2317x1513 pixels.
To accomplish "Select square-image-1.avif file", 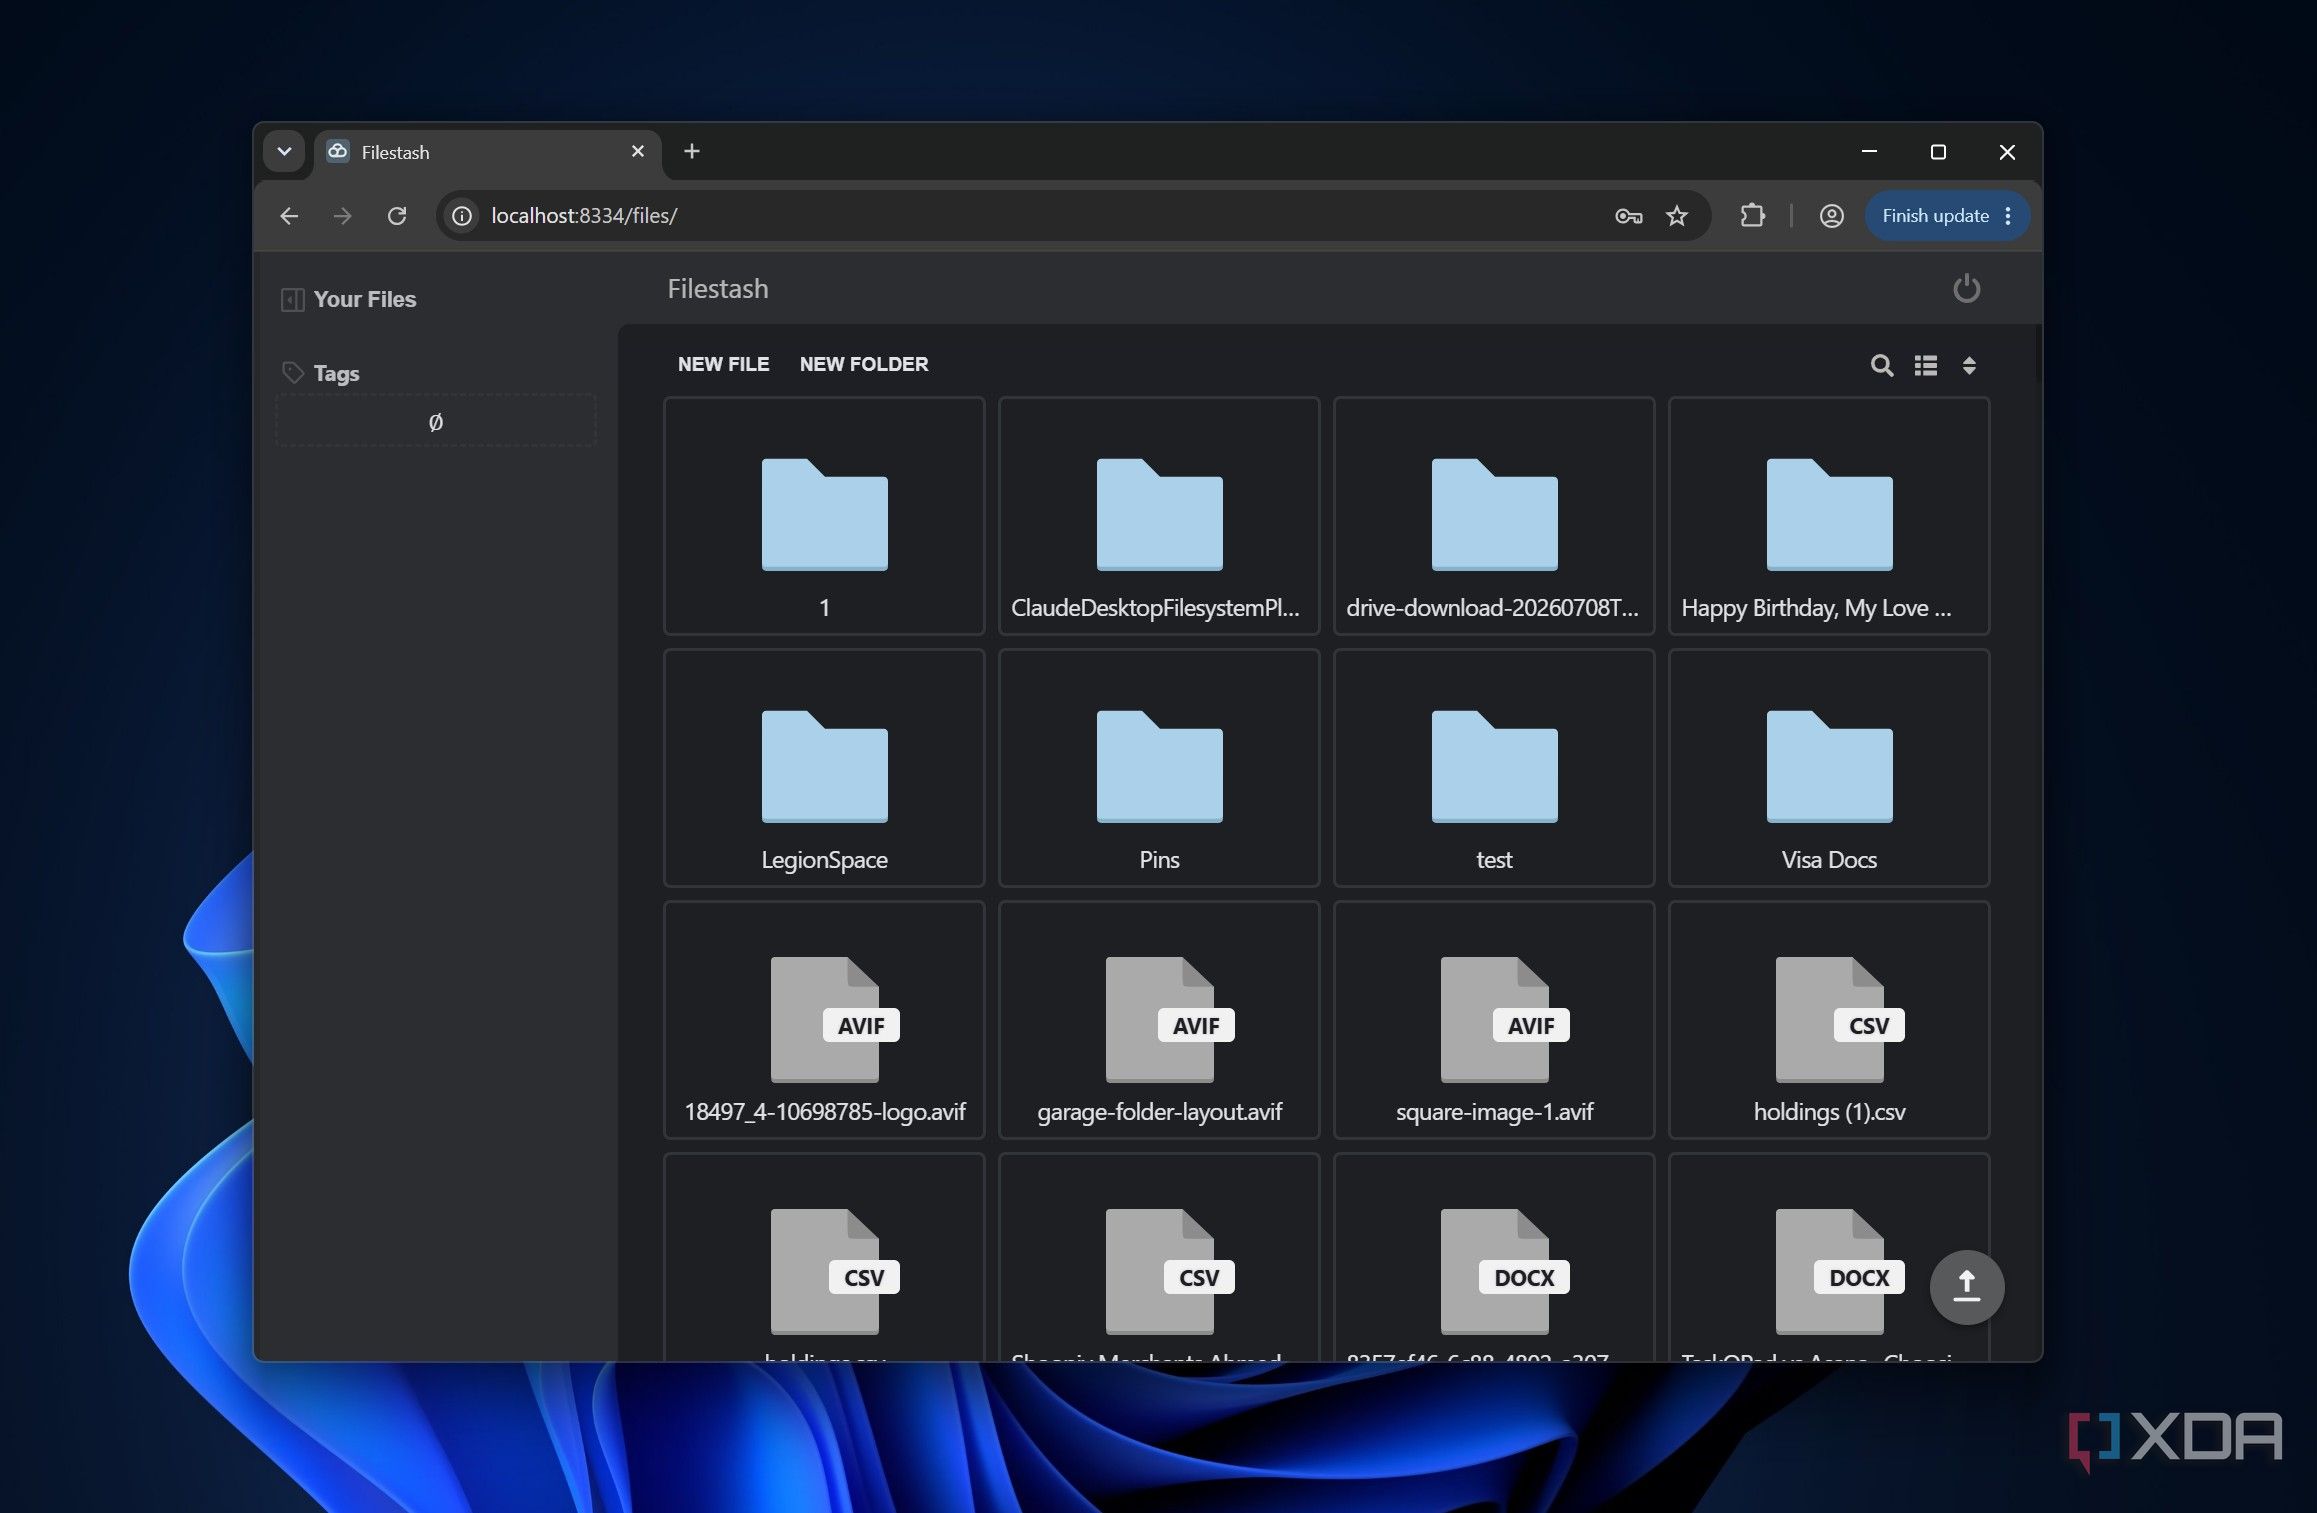I will click(x=1494, y=1020).
